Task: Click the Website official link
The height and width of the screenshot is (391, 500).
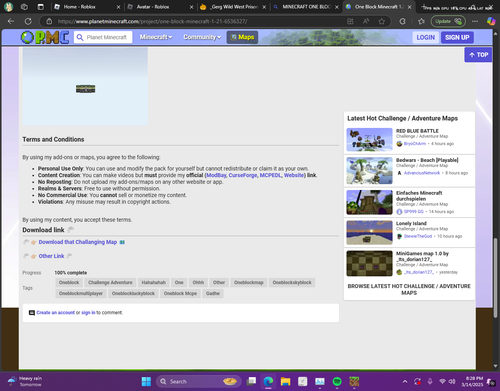Action: point(294,175)
